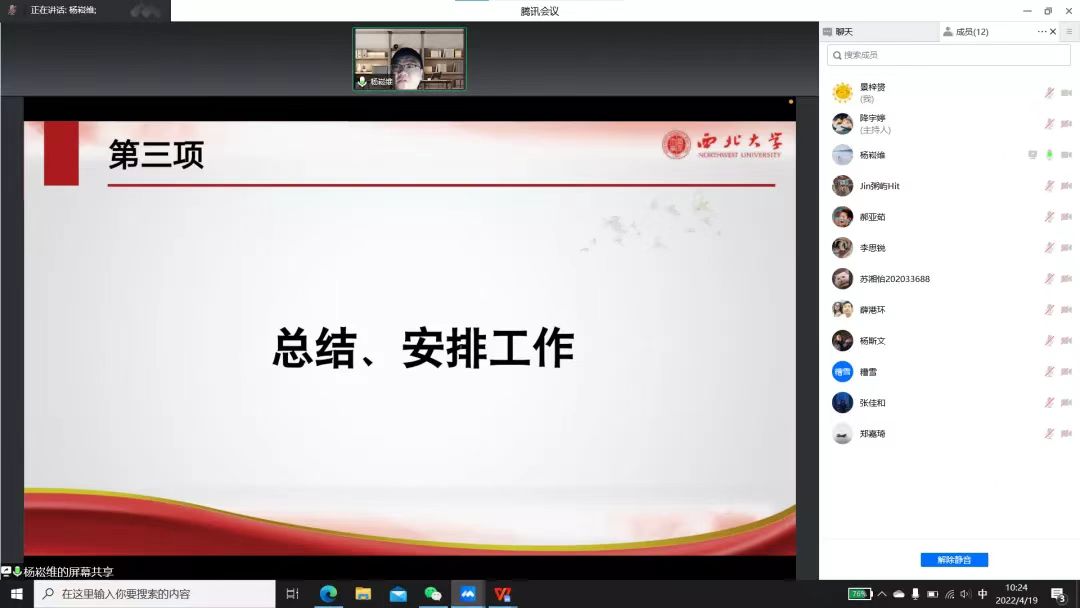Toggle camera icon for 降宇婷
The width and height of the screenshot is (1080, 608).
(1066, 124)
